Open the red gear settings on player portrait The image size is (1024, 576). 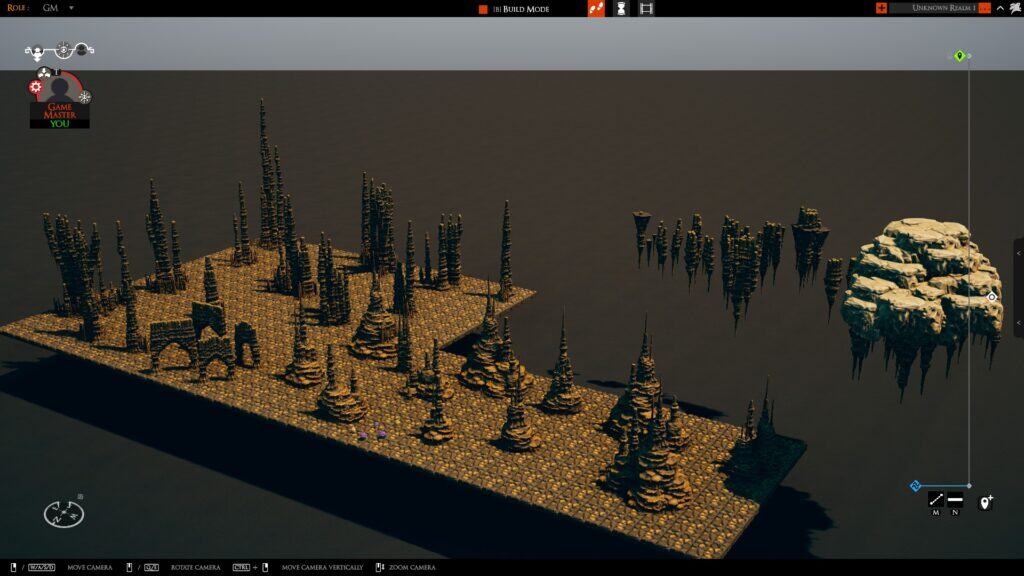click(36, 88)
